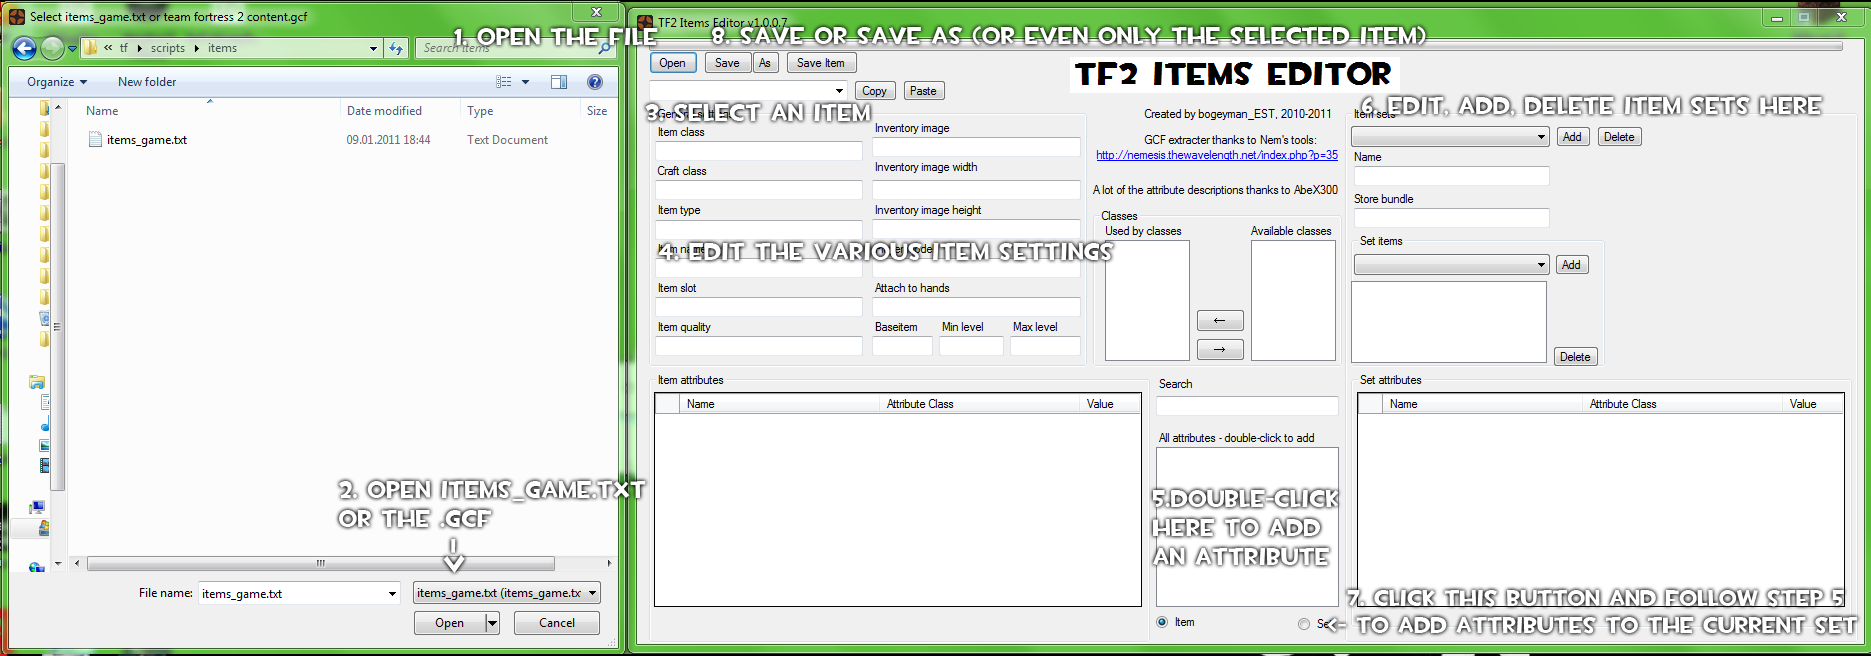
Task: Click the change view icon
Action: pos(504,82)
